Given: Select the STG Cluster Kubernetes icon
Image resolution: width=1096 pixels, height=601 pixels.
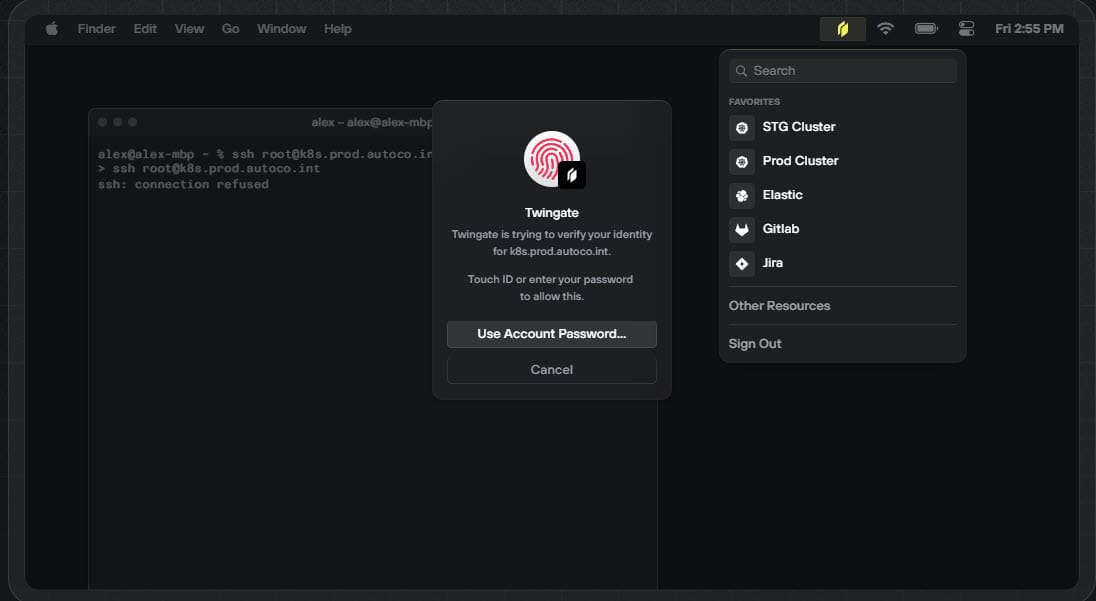Looking at the screenshot, I should (742, 128).
